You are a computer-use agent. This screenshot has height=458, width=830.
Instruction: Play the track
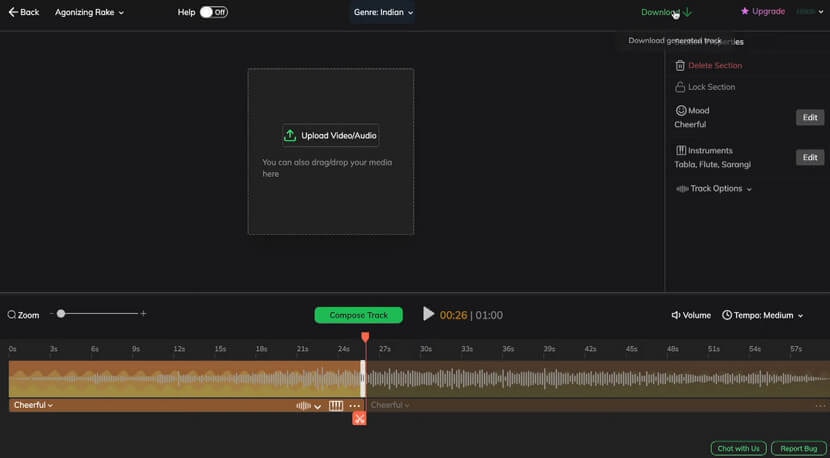(428, 314)
